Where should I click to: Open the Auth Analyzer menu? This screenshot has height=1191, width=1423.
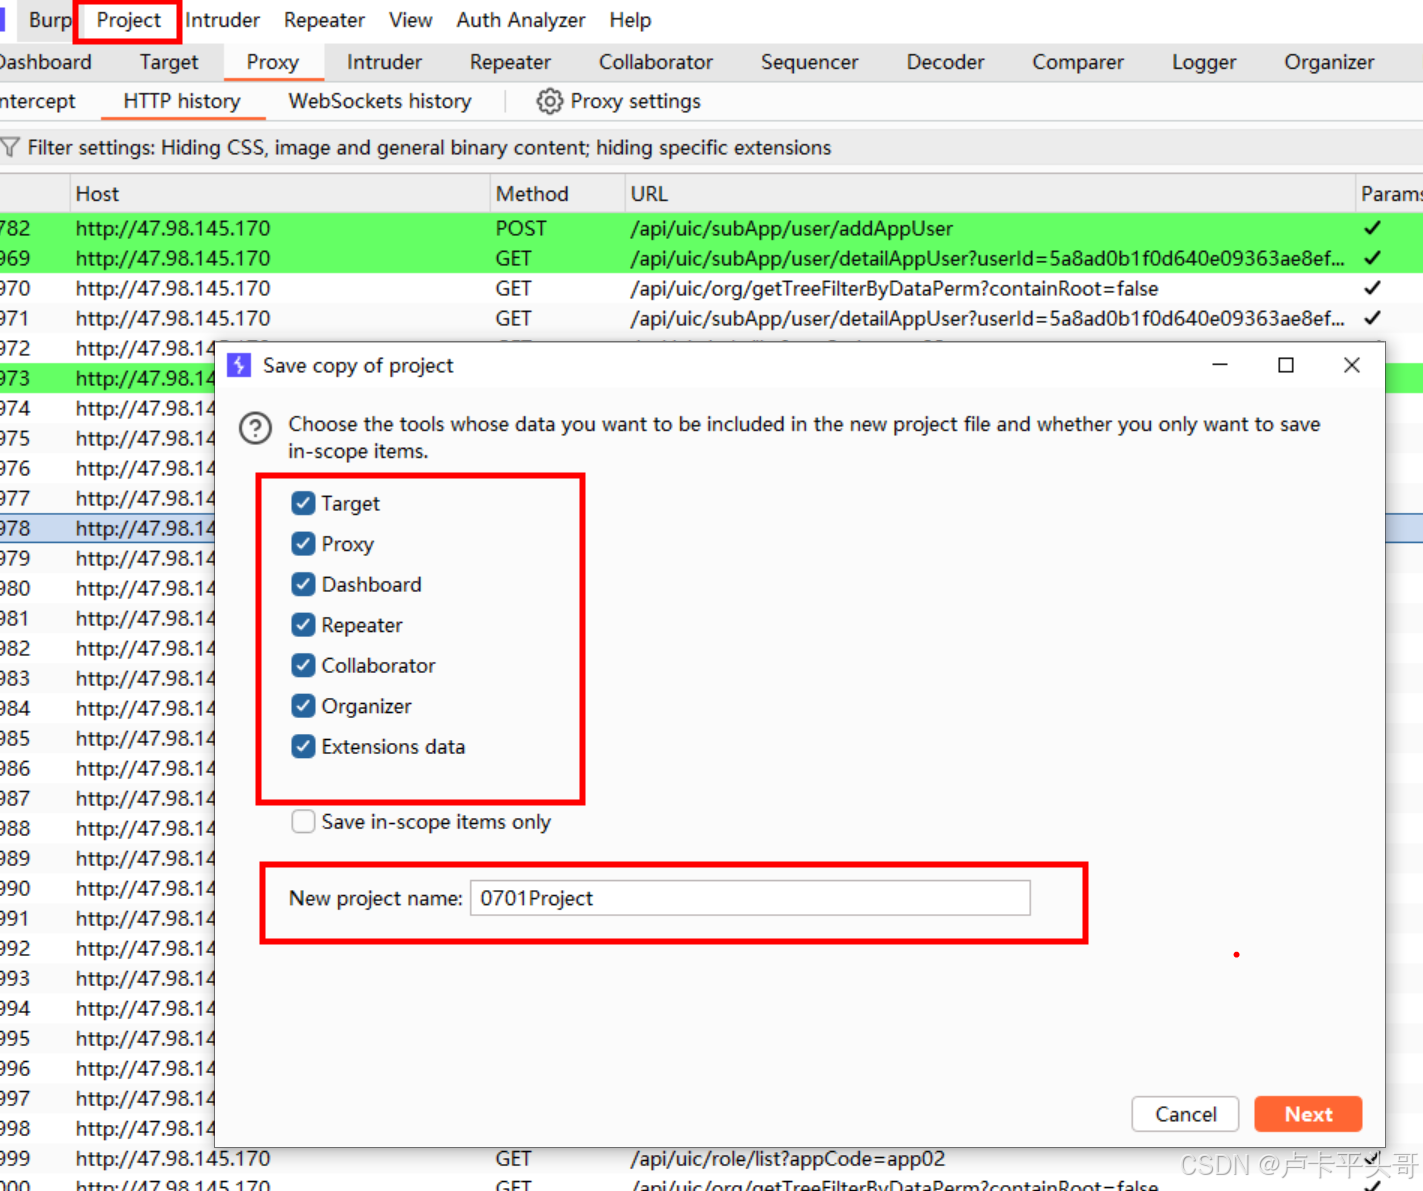(520, 19)
